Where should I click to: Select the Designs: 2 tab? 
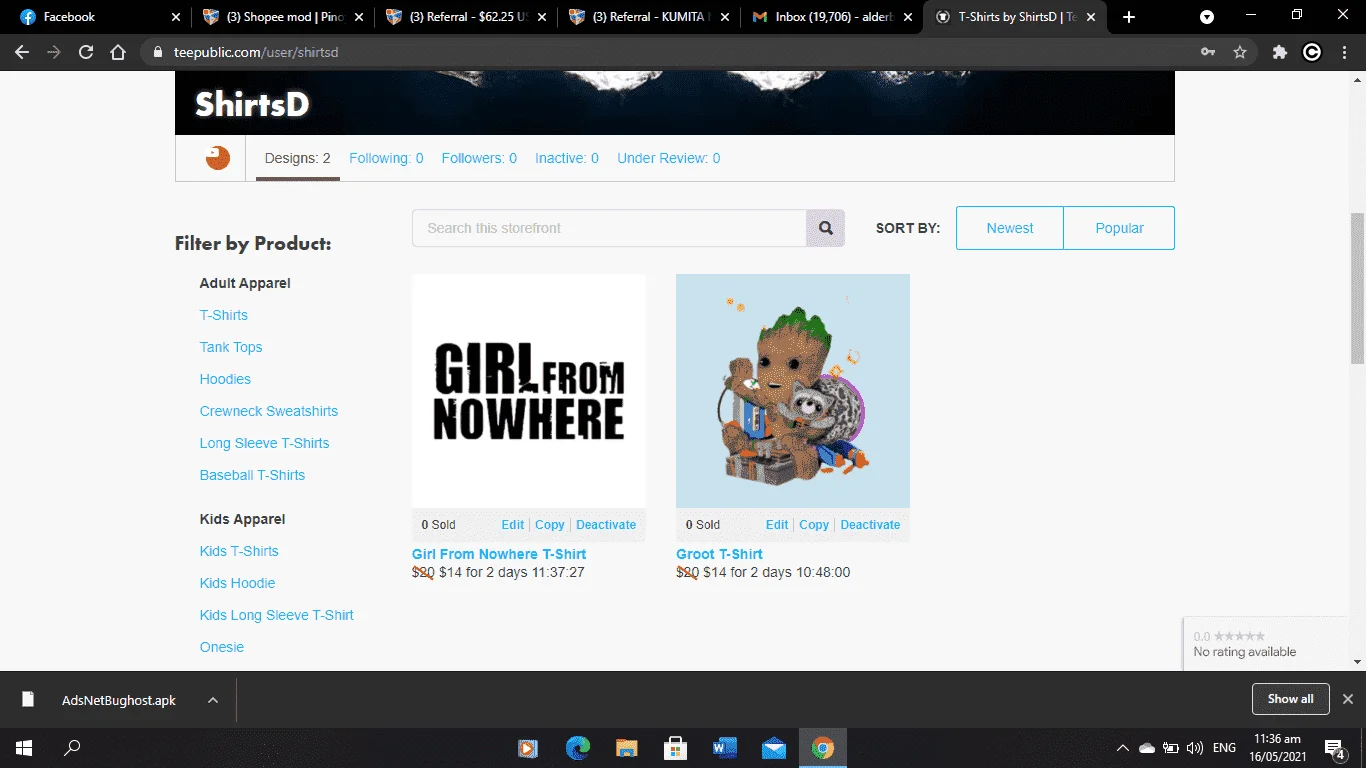pos(298,158)
